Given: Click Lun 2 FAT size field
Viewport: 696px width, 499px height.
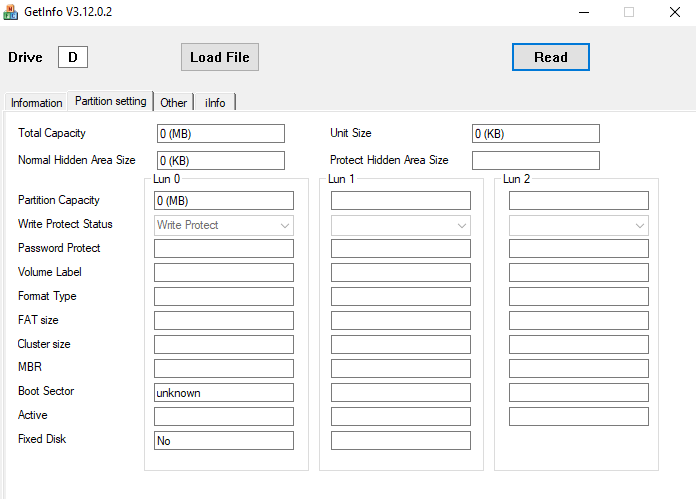Looking at the screenshot, I should coord(578,321).
